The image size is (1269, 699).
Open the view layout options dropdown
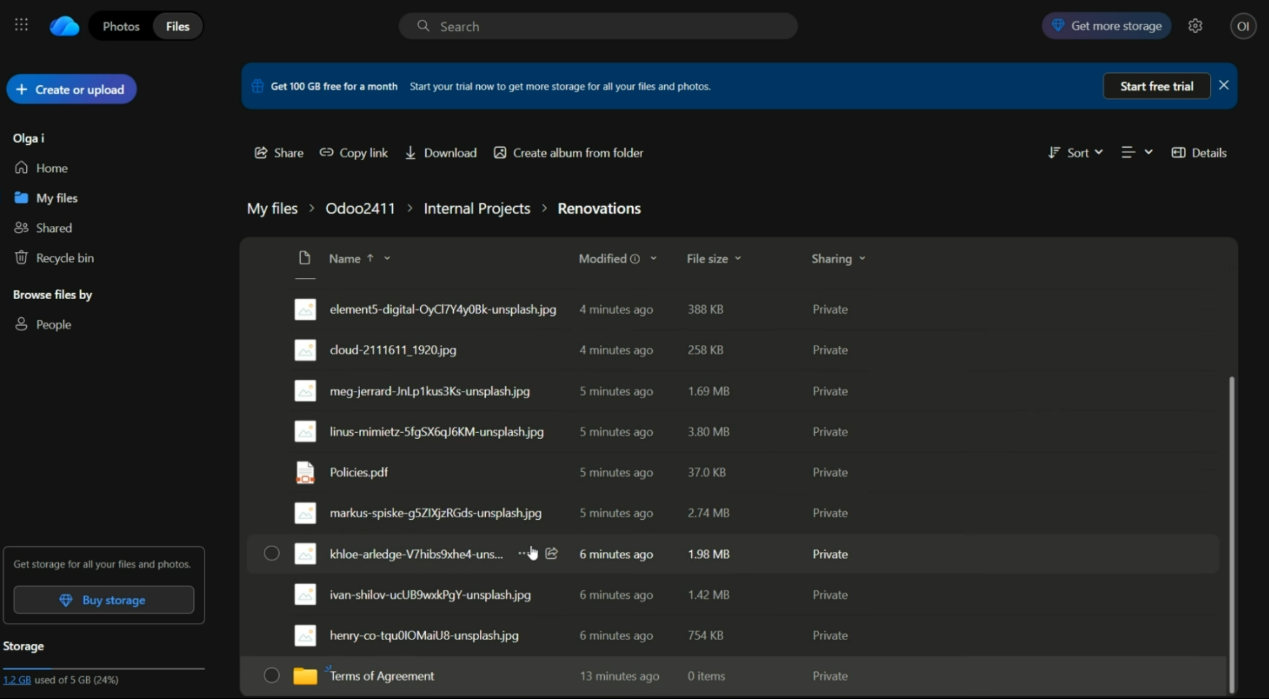coord(1136,153)
